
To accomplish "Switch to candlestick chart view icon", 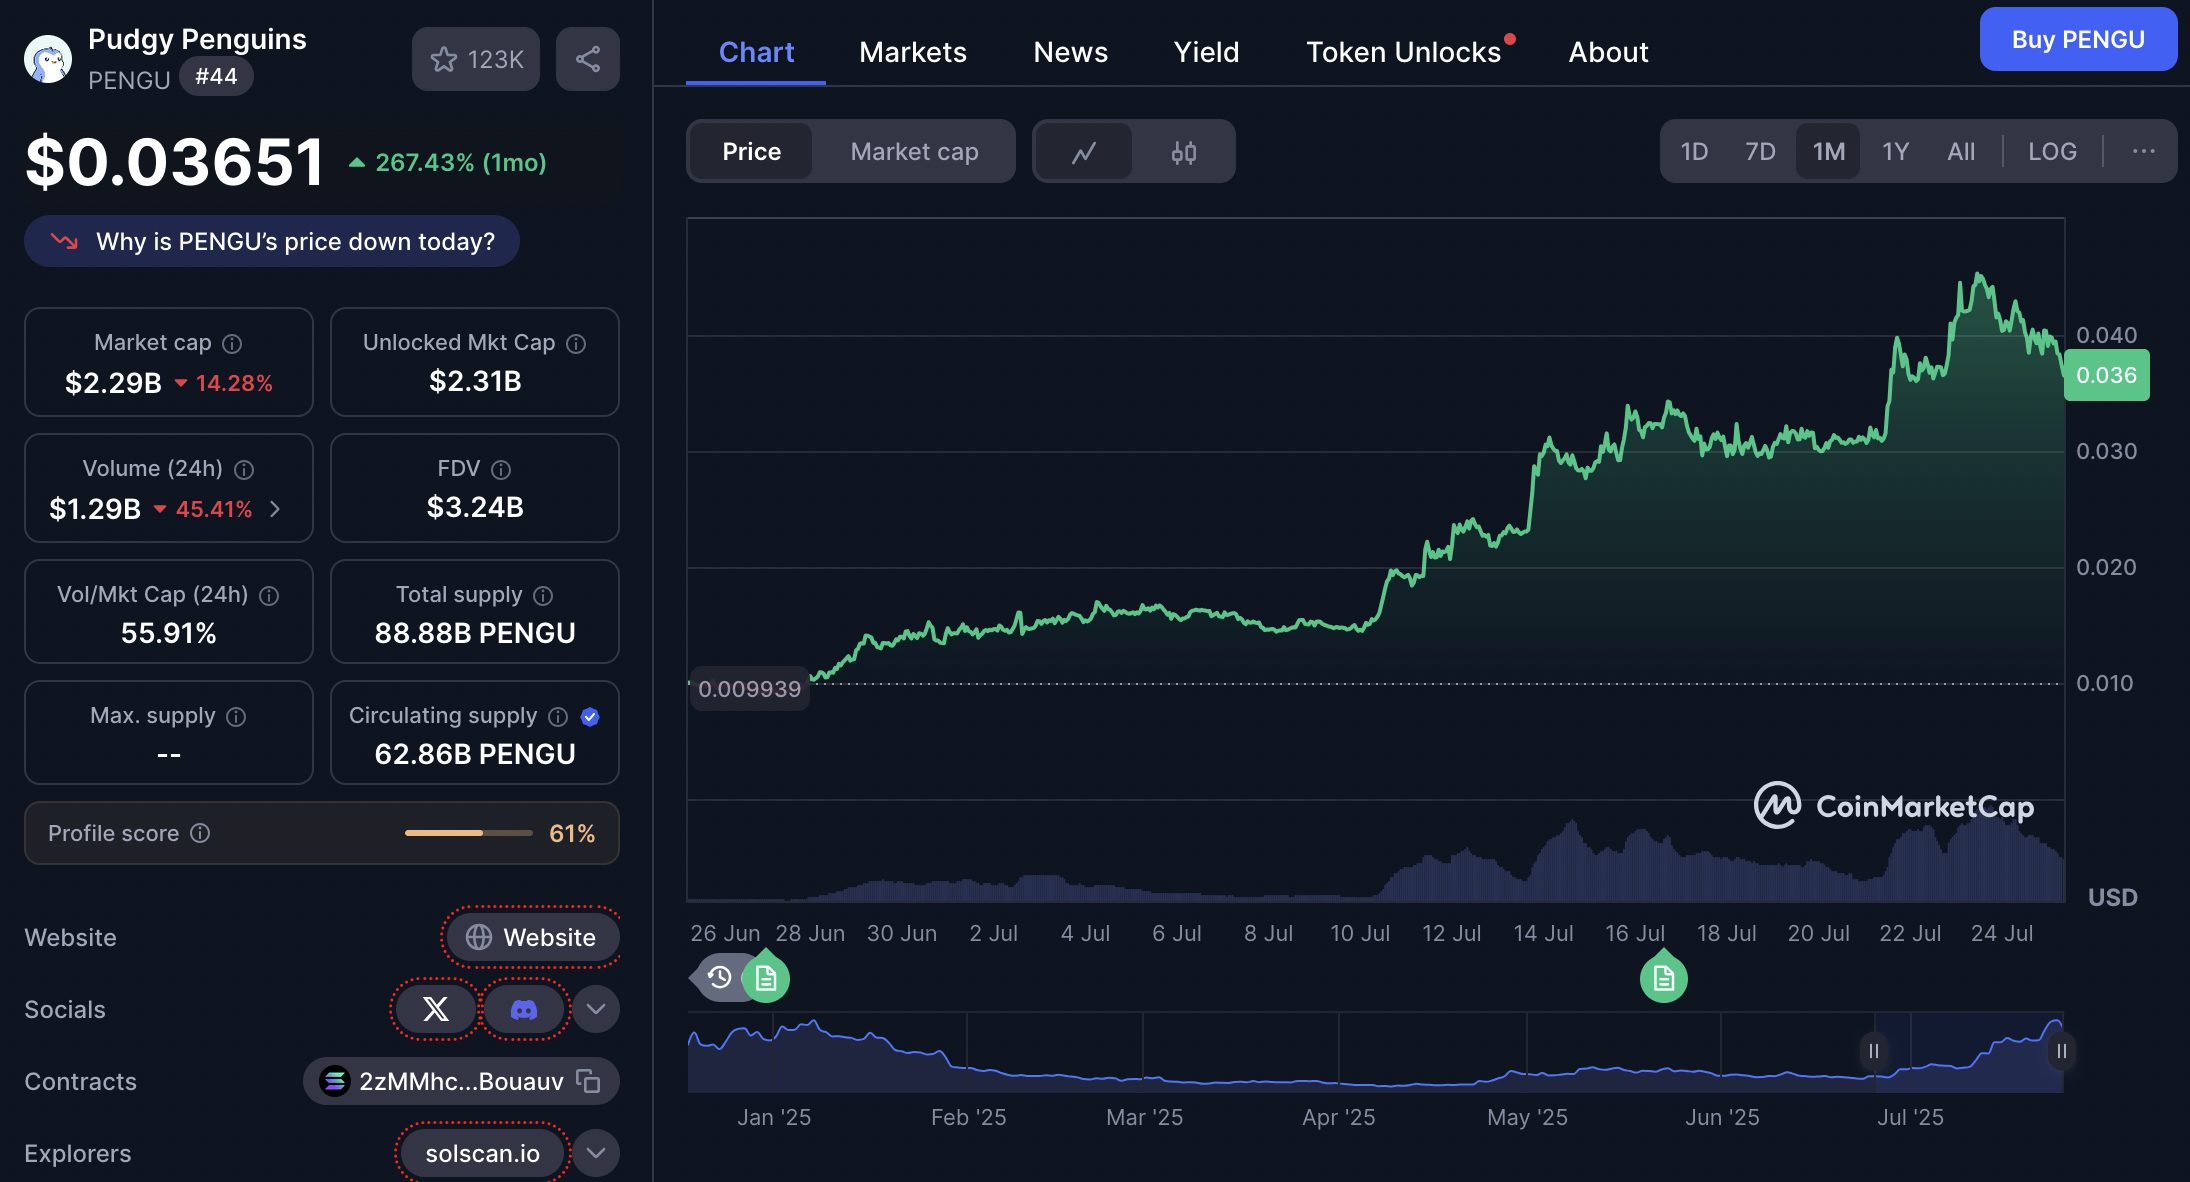I will (1184, 152).
